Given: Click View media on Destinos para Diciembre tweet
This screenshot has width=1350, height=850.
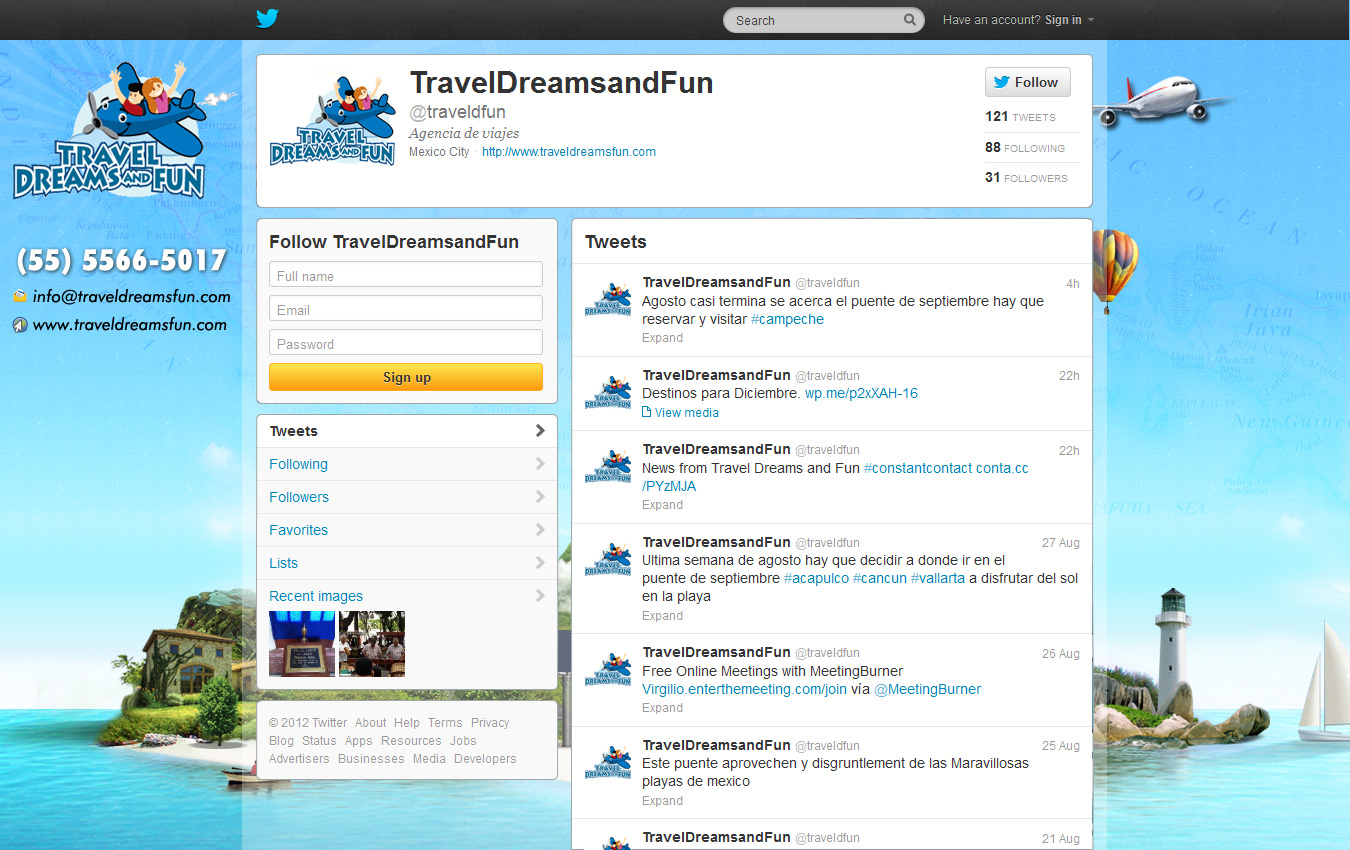Looking at the screenshot, I should click(680, 413).
